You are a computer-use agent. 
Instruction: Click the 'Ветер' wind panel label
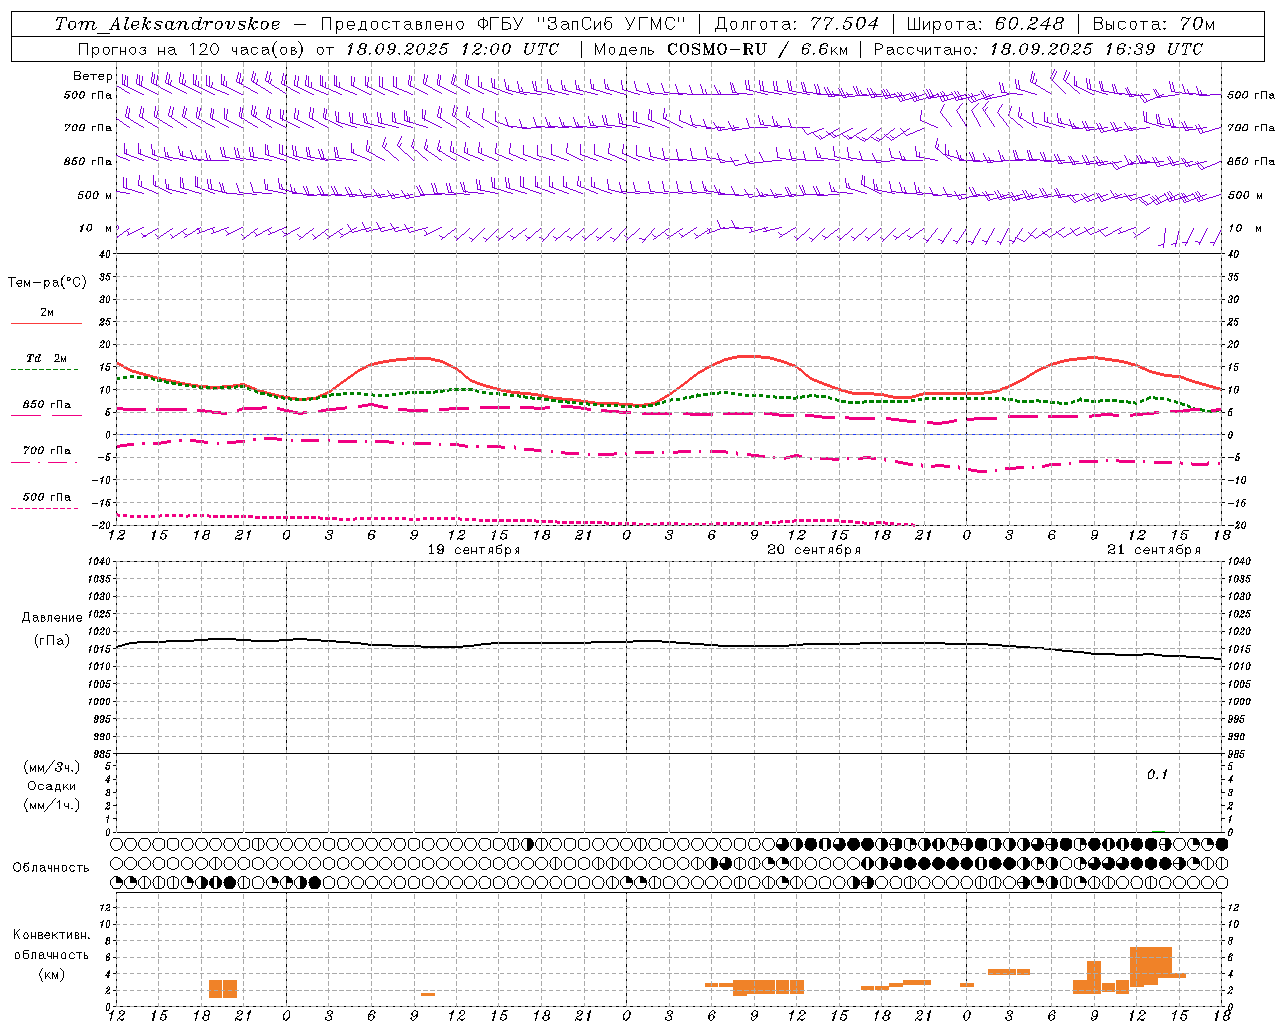[92, 76]
